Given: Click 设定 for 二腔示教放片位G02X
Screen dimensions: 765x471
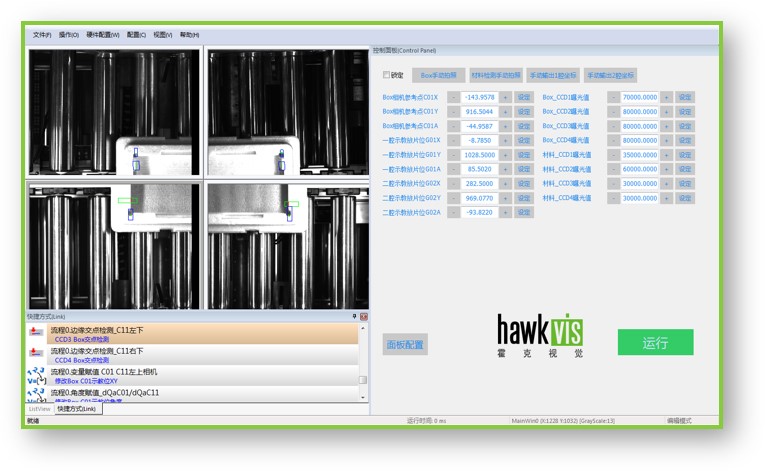Looking at the screenshot, I should click(x=524, y=184).
